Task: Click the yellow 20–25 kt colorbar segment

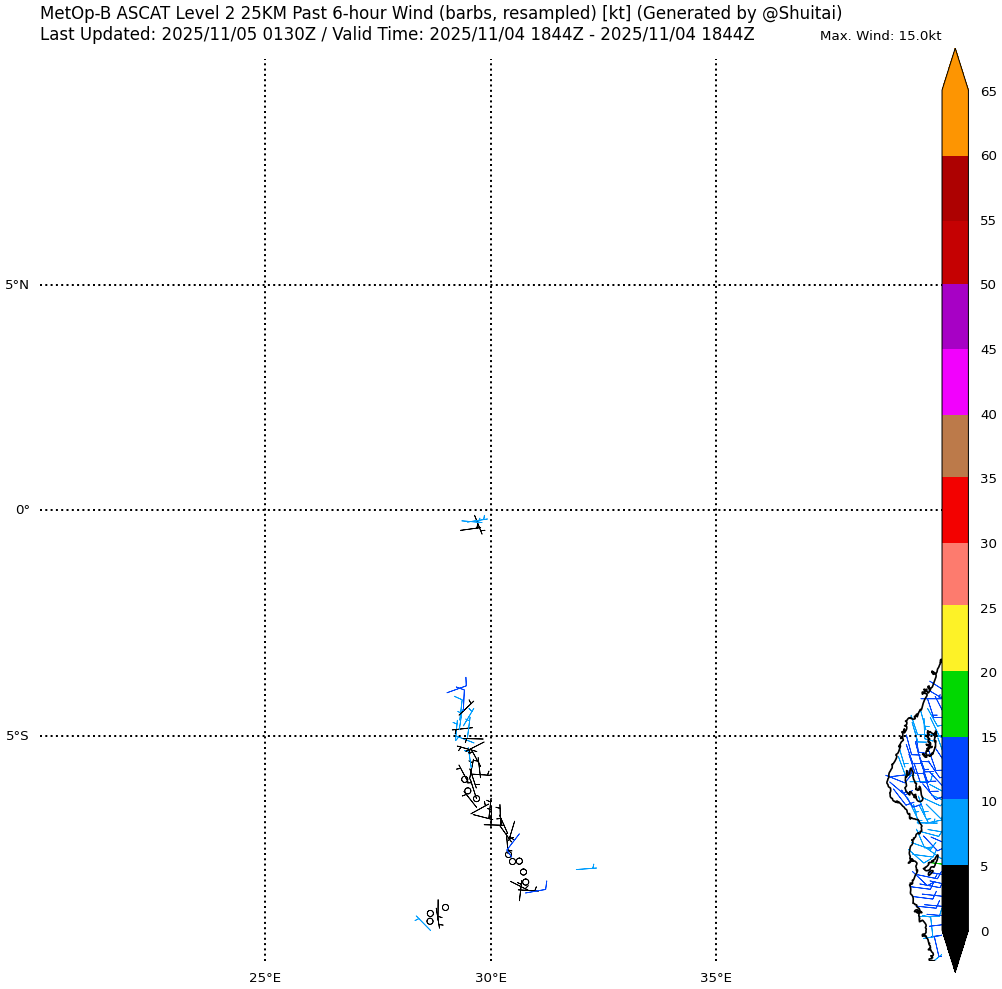Action: tap(955, 638)
